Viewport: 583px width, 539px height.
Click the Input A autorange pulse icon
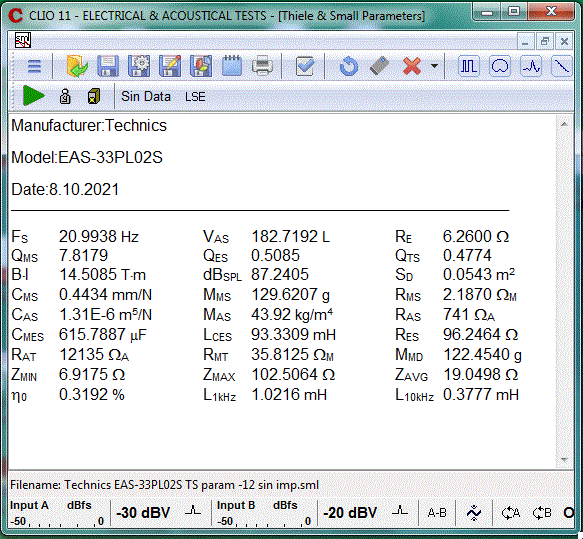tap(193, 510)
